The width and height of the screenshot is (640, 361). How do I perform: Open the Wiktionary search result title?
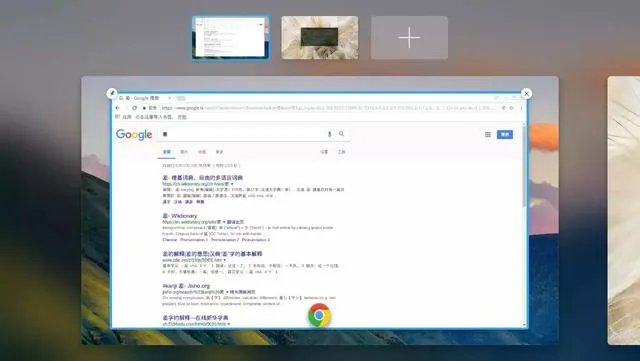180,216
